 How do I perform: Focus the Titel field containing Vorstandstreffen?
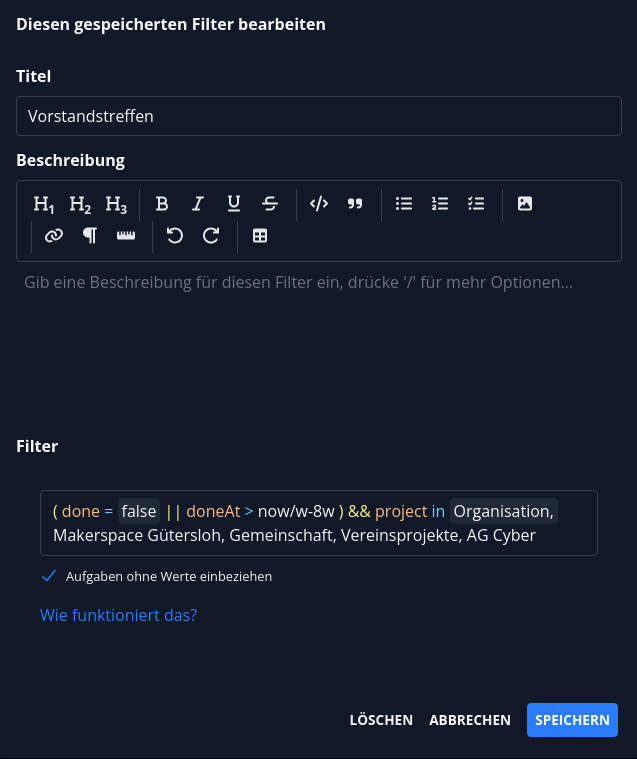pyautogui.click(x=319, y=116)
